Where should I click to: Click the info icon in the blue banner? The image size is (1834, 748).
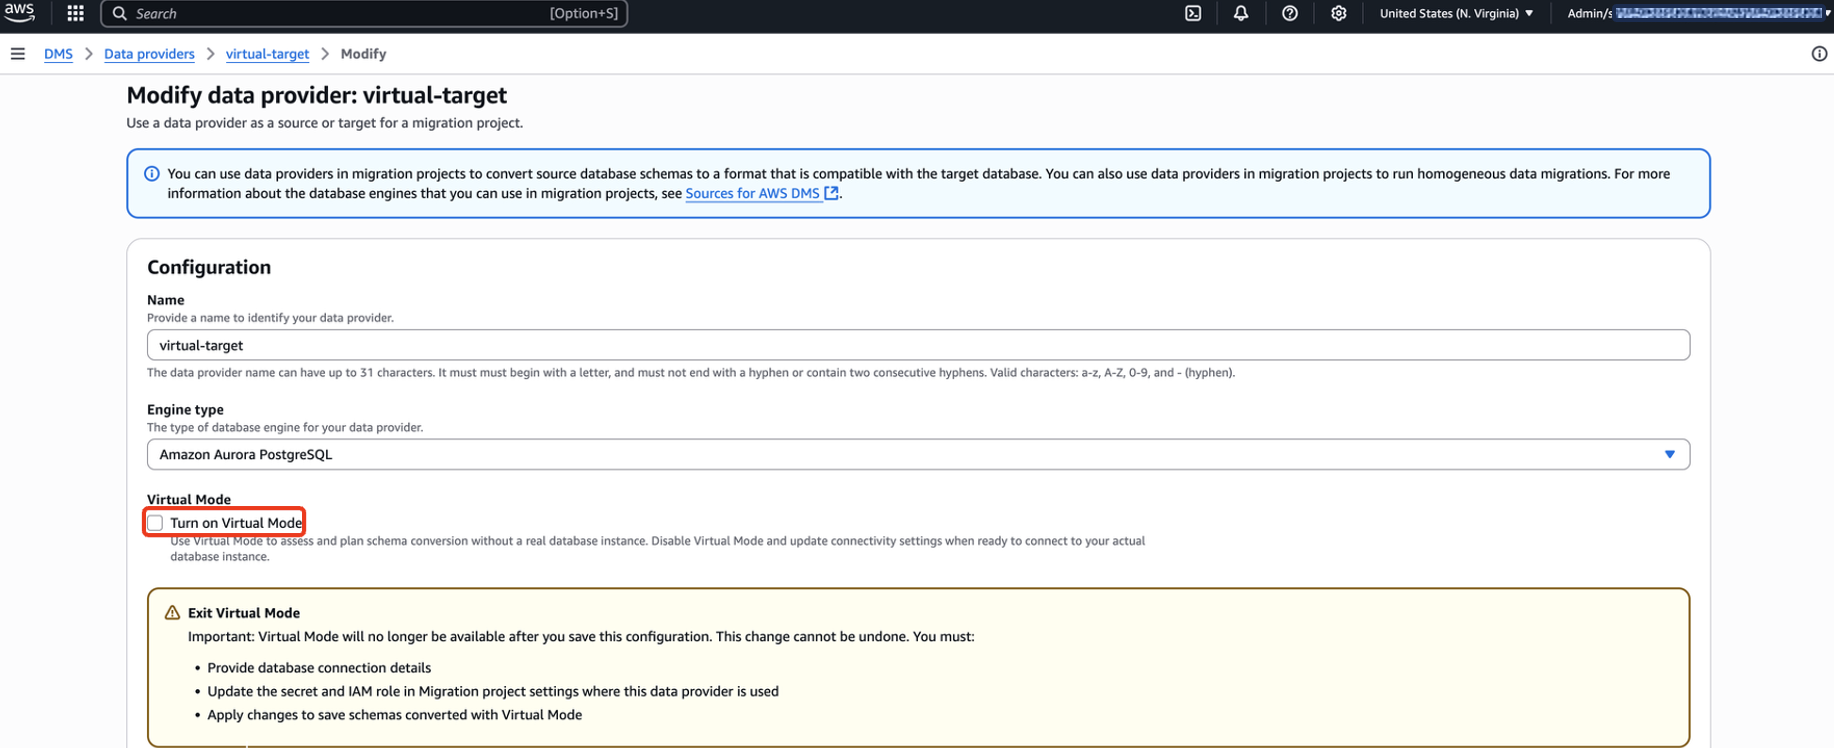(152, 174)
